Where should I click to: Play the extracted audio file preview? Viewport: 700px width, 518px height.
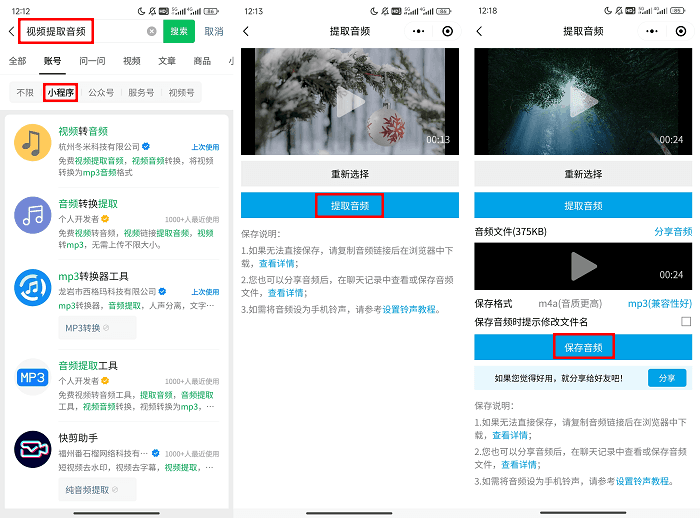[583, 267]
